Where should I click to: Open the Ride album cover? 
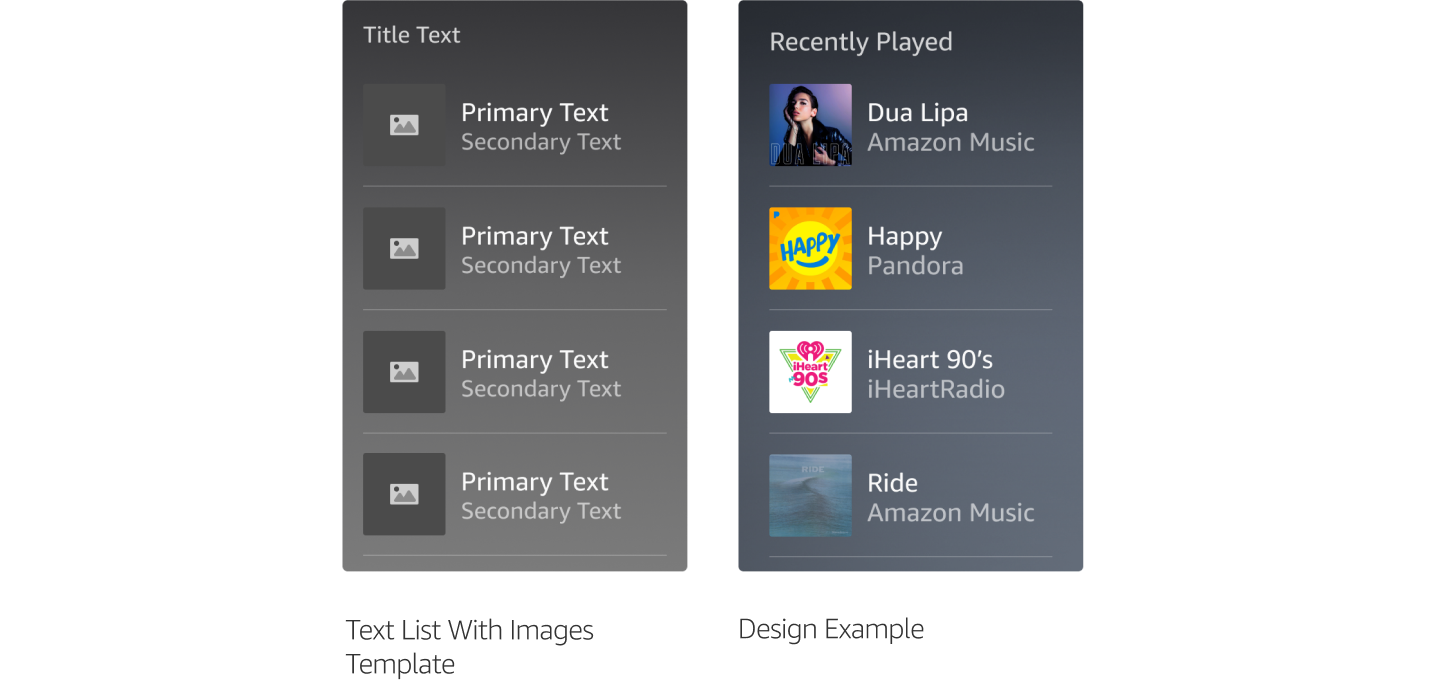(810, 495)
